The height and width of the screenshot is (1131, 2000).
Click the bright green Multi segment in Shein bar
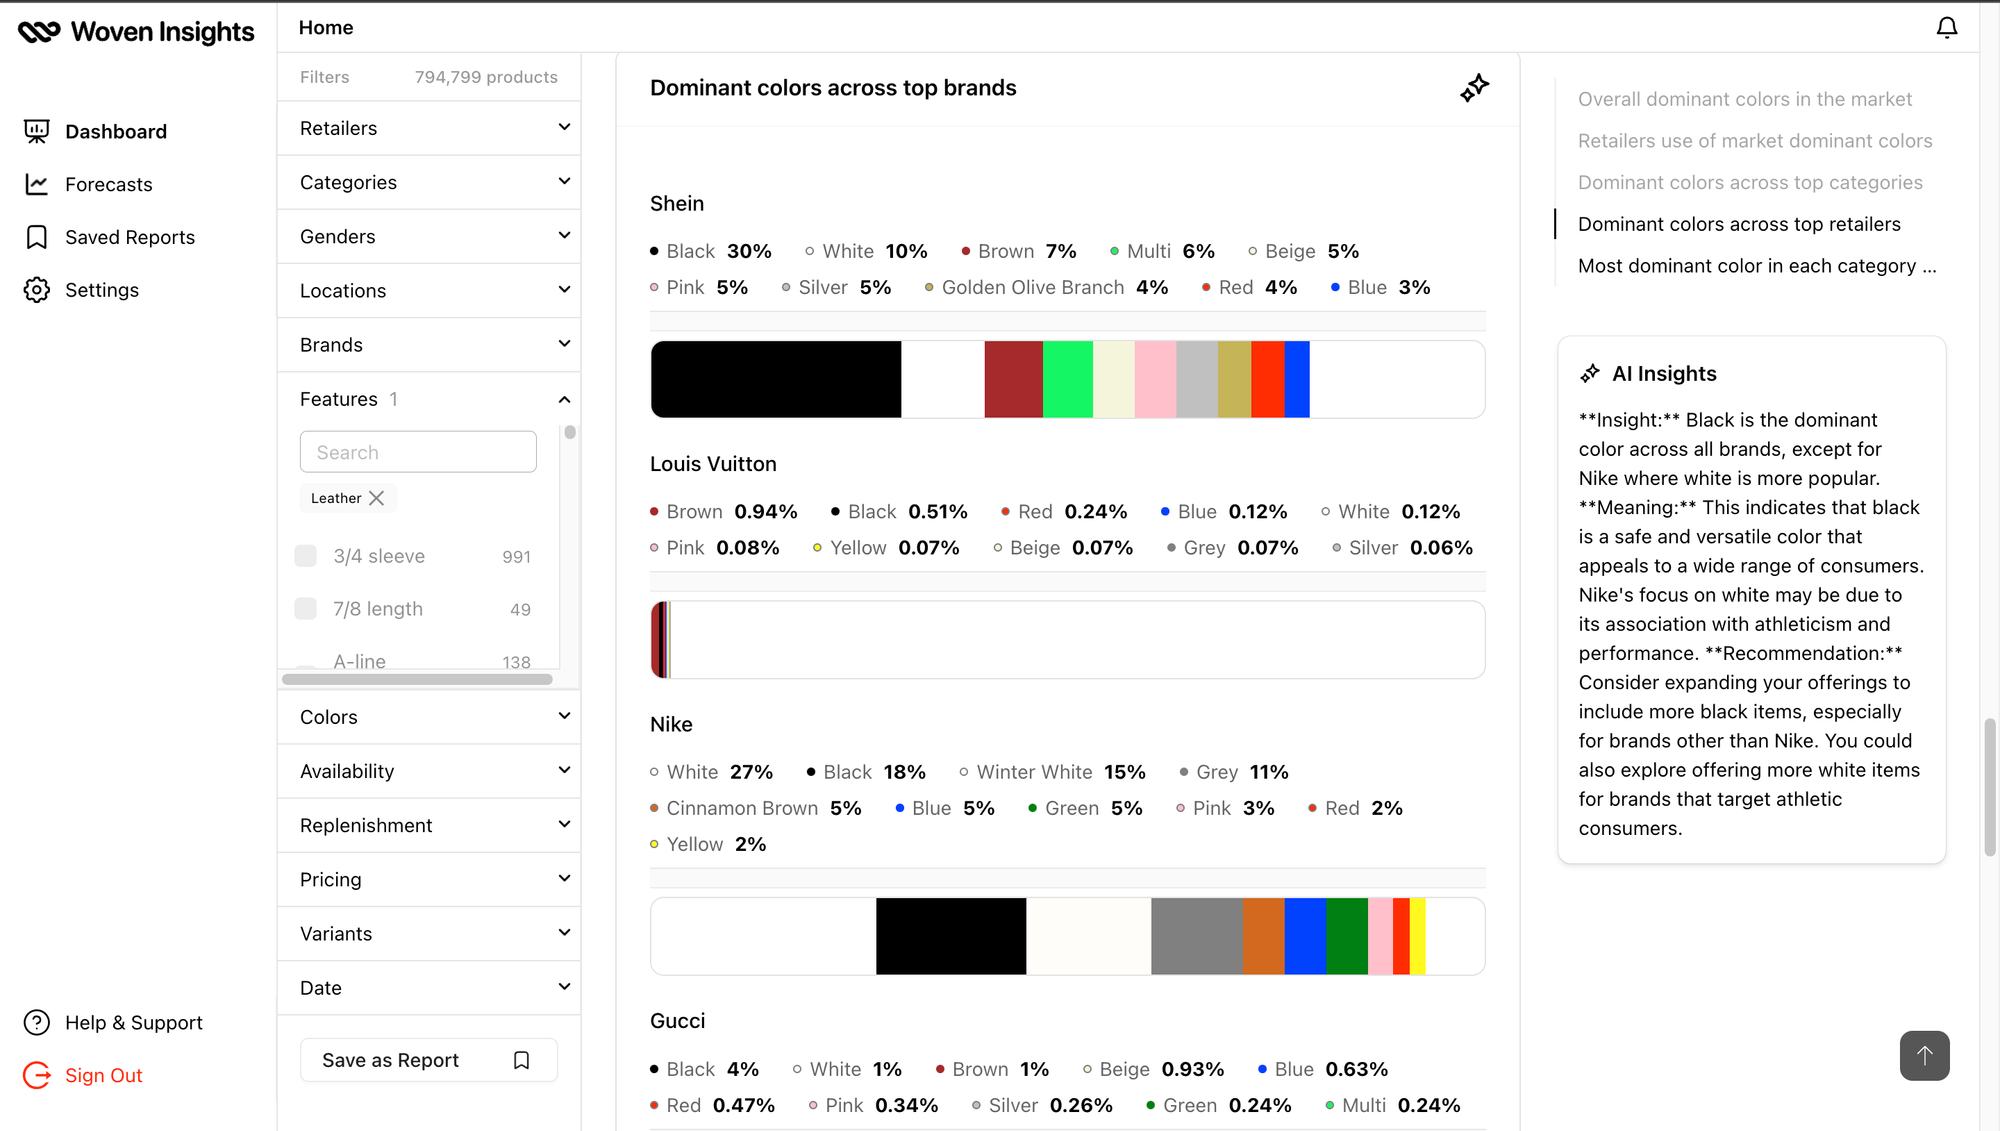(1067, 379)
